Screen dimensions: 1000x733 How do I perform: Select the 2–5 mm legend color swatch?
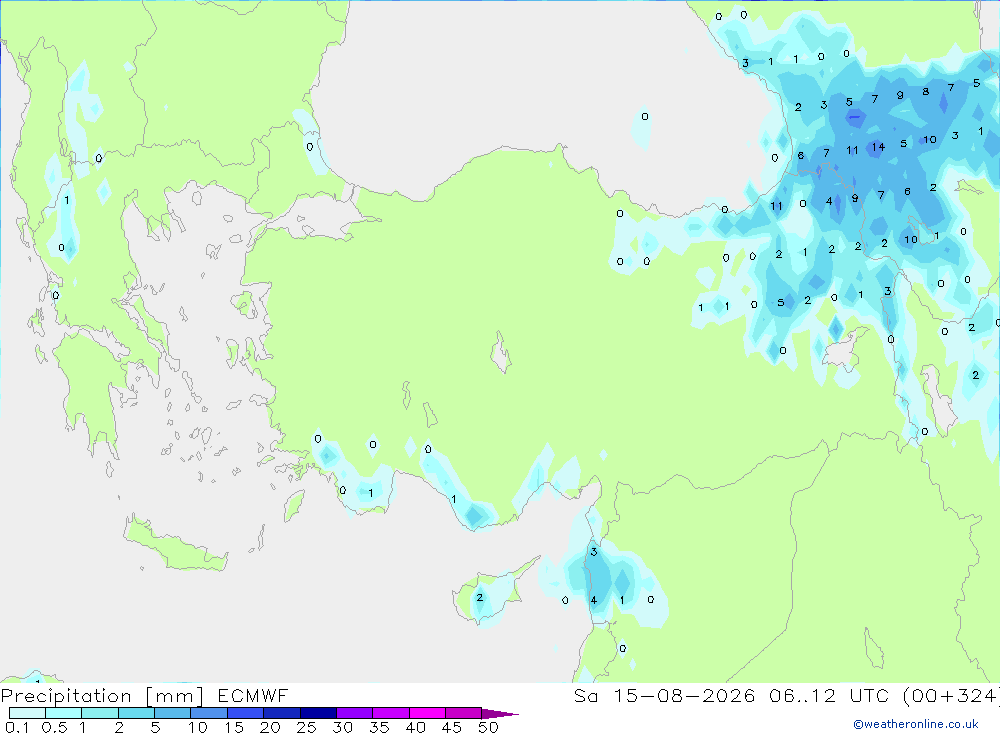(x=136, y=713)
